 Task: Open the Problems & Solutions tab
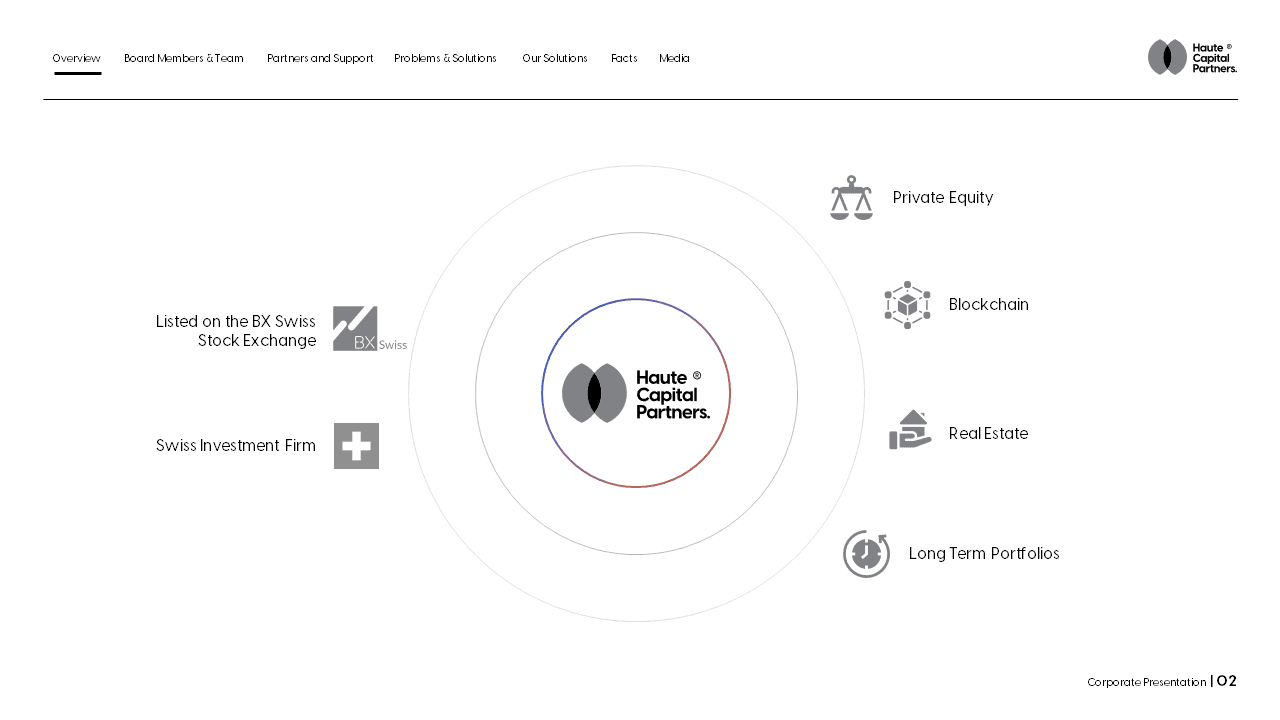(445, 58)
